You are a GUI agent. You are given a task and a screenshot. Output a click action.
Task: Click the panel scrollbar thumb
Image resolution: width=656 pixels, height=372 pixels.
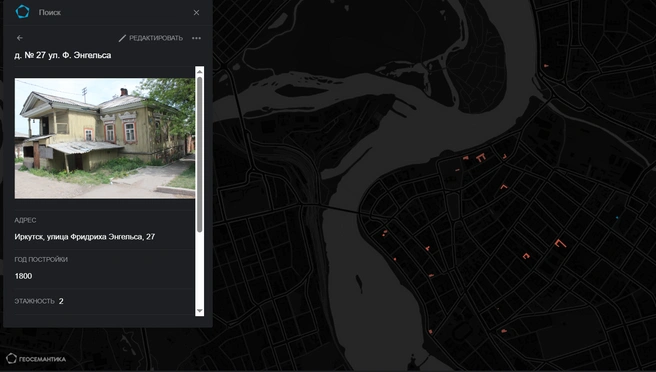tap(200, 154)
